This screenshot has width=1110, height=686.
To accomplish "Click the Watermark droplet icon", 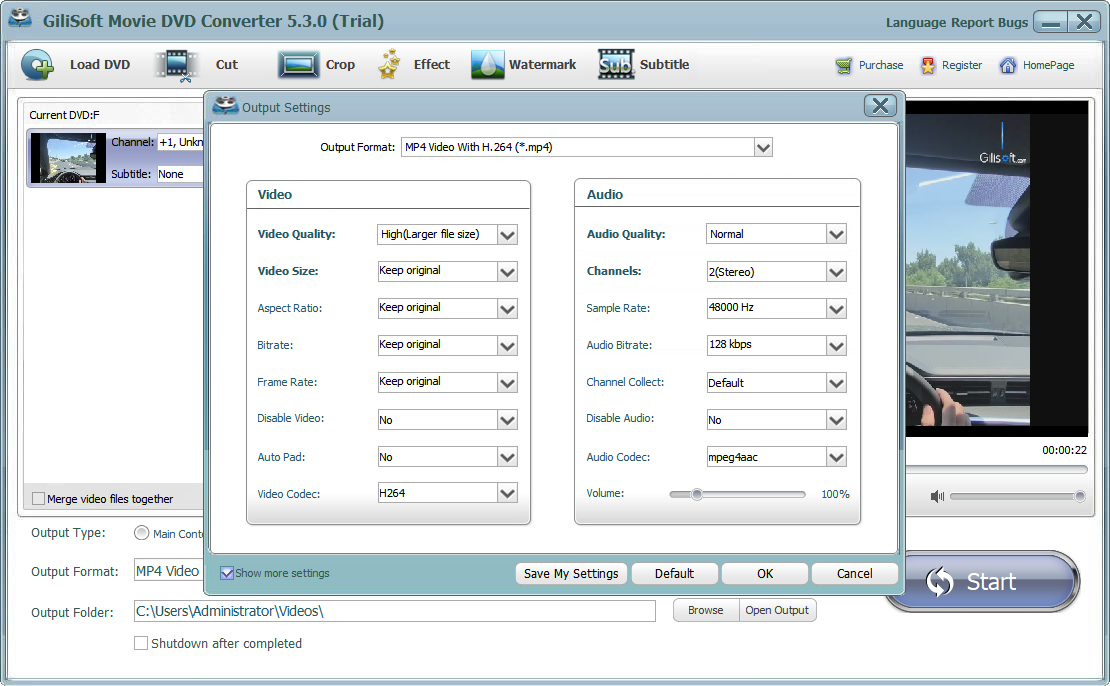I will point(487,64).
